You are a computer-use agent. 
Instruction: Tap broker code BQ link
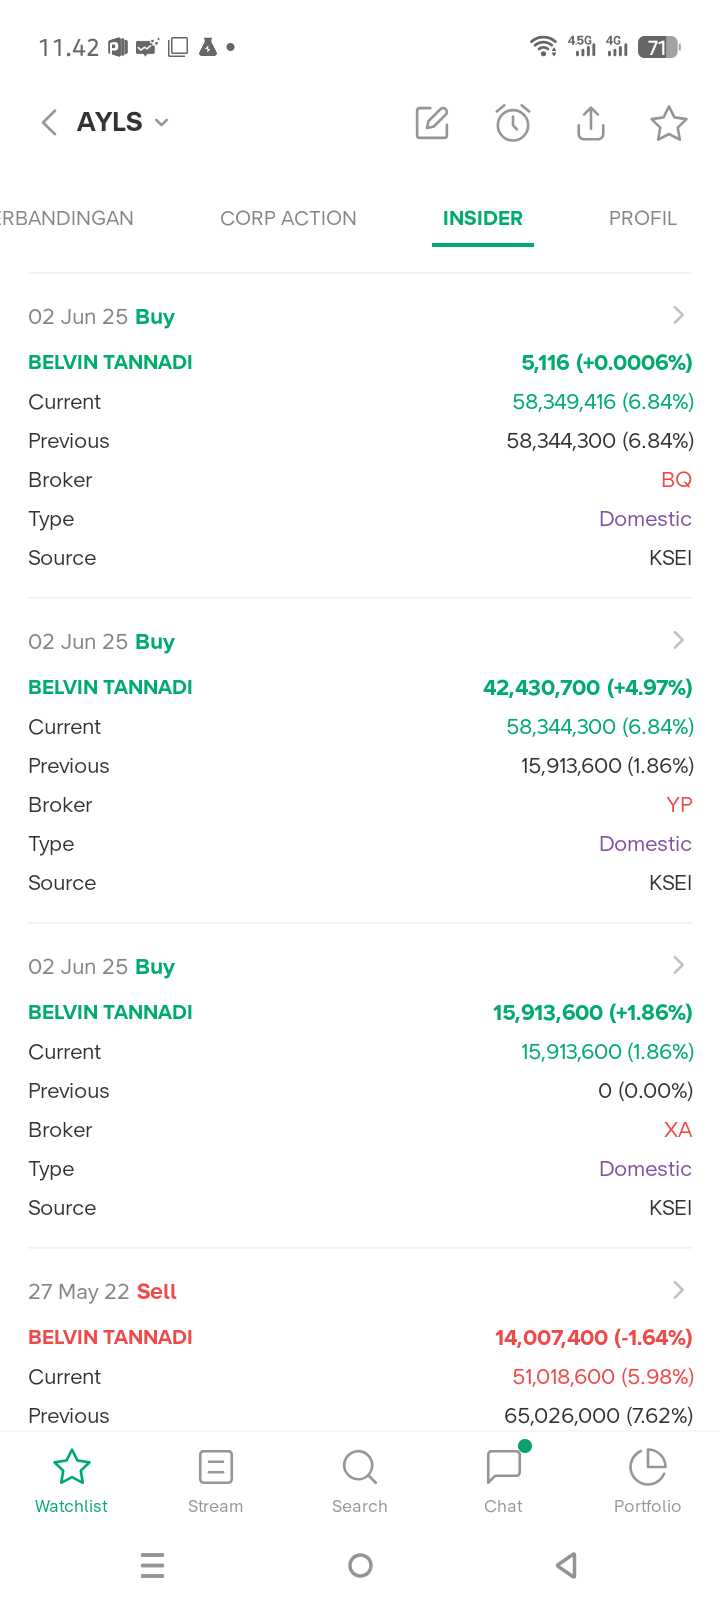676,480
